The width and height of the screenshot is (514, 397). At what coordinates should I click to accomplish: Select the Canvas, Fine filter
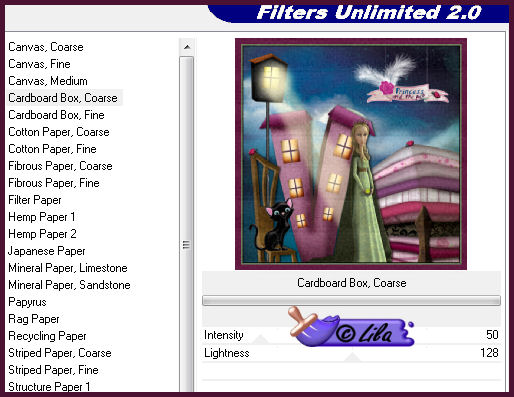[x=39, y=64]
